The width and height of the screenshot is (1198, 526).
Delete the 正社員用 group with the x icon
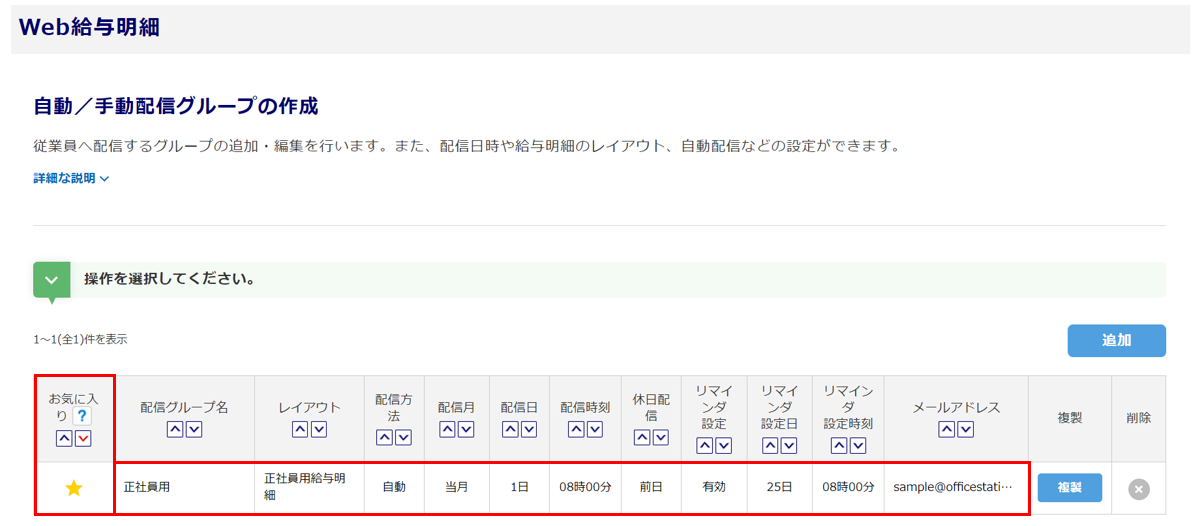(x=1139, y=489)
